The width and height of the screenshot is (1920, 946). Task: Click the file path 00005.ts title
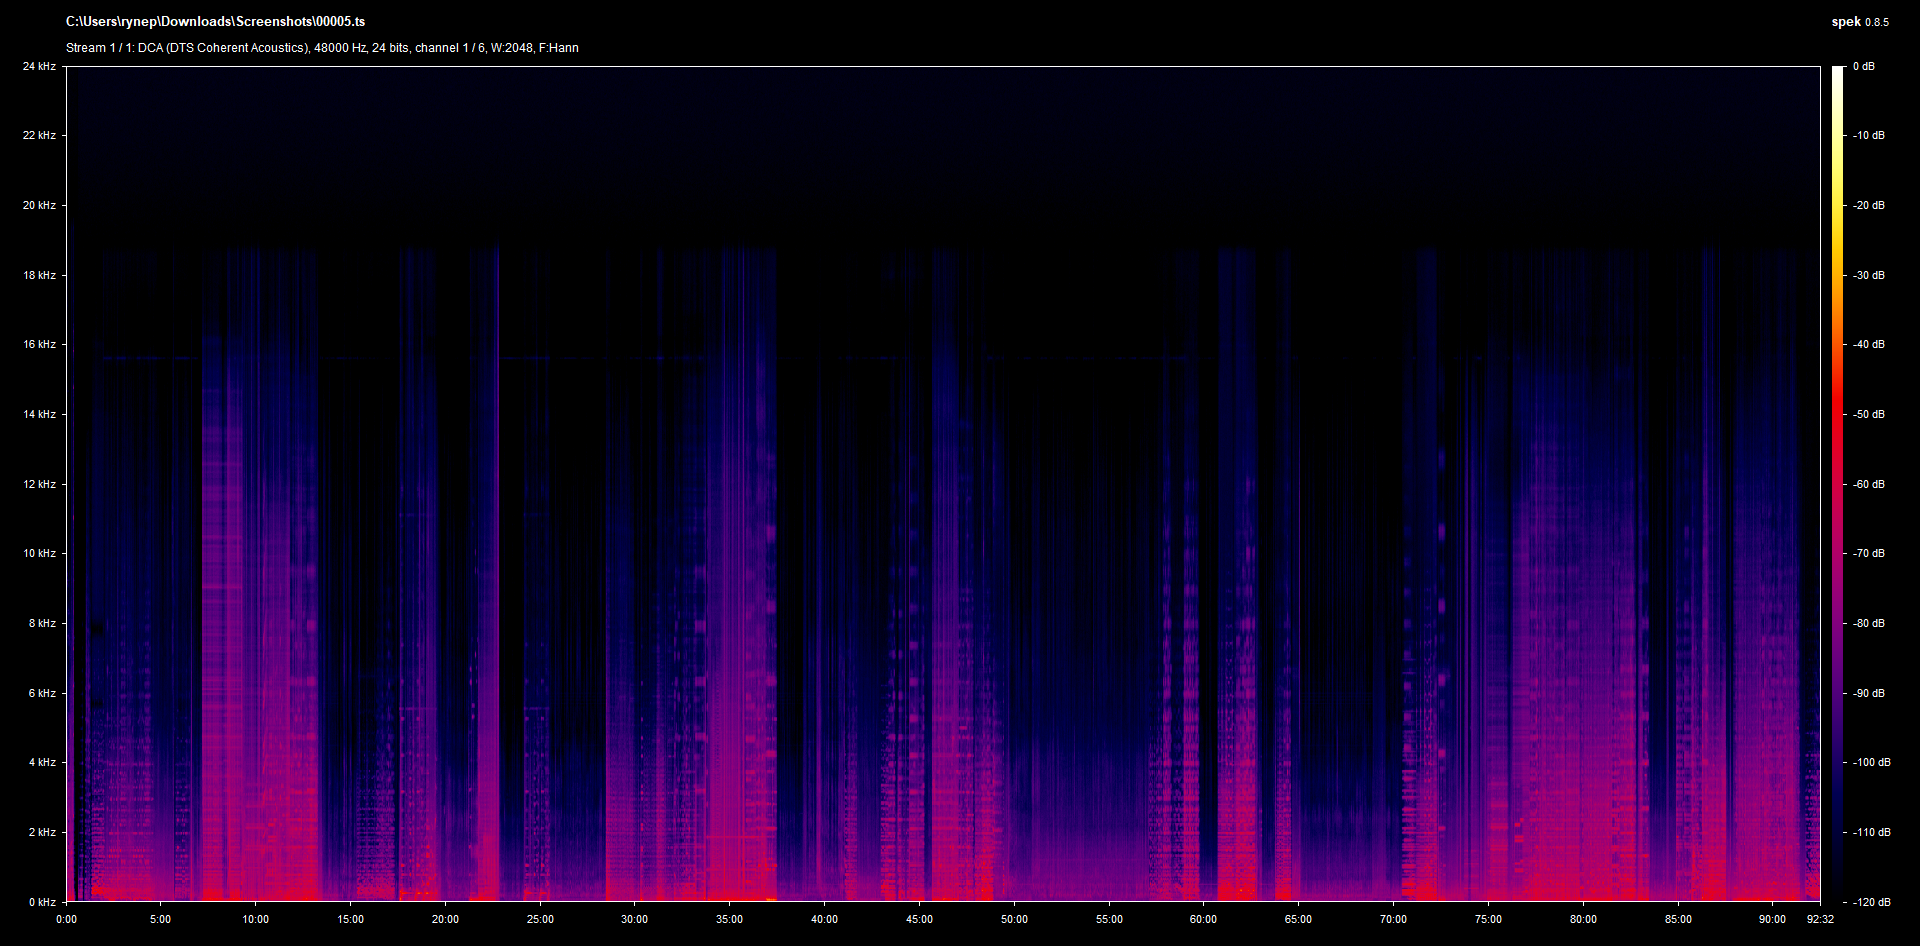(x=215, y=22)
